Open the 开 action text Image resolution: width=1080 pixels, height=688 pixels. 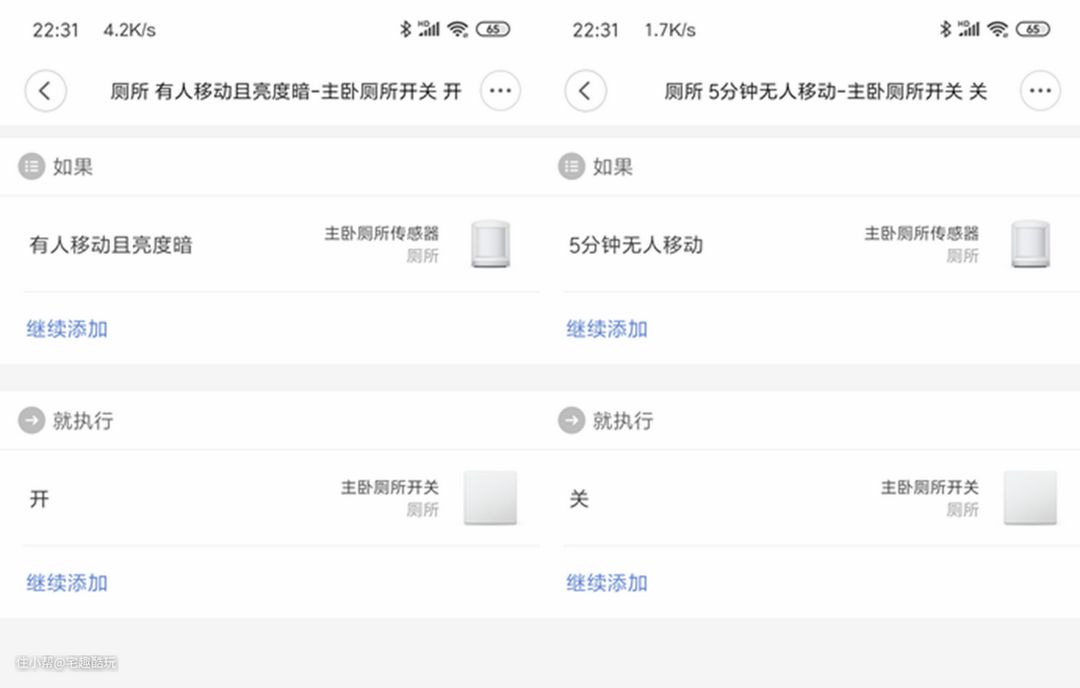tap(39, 499)
